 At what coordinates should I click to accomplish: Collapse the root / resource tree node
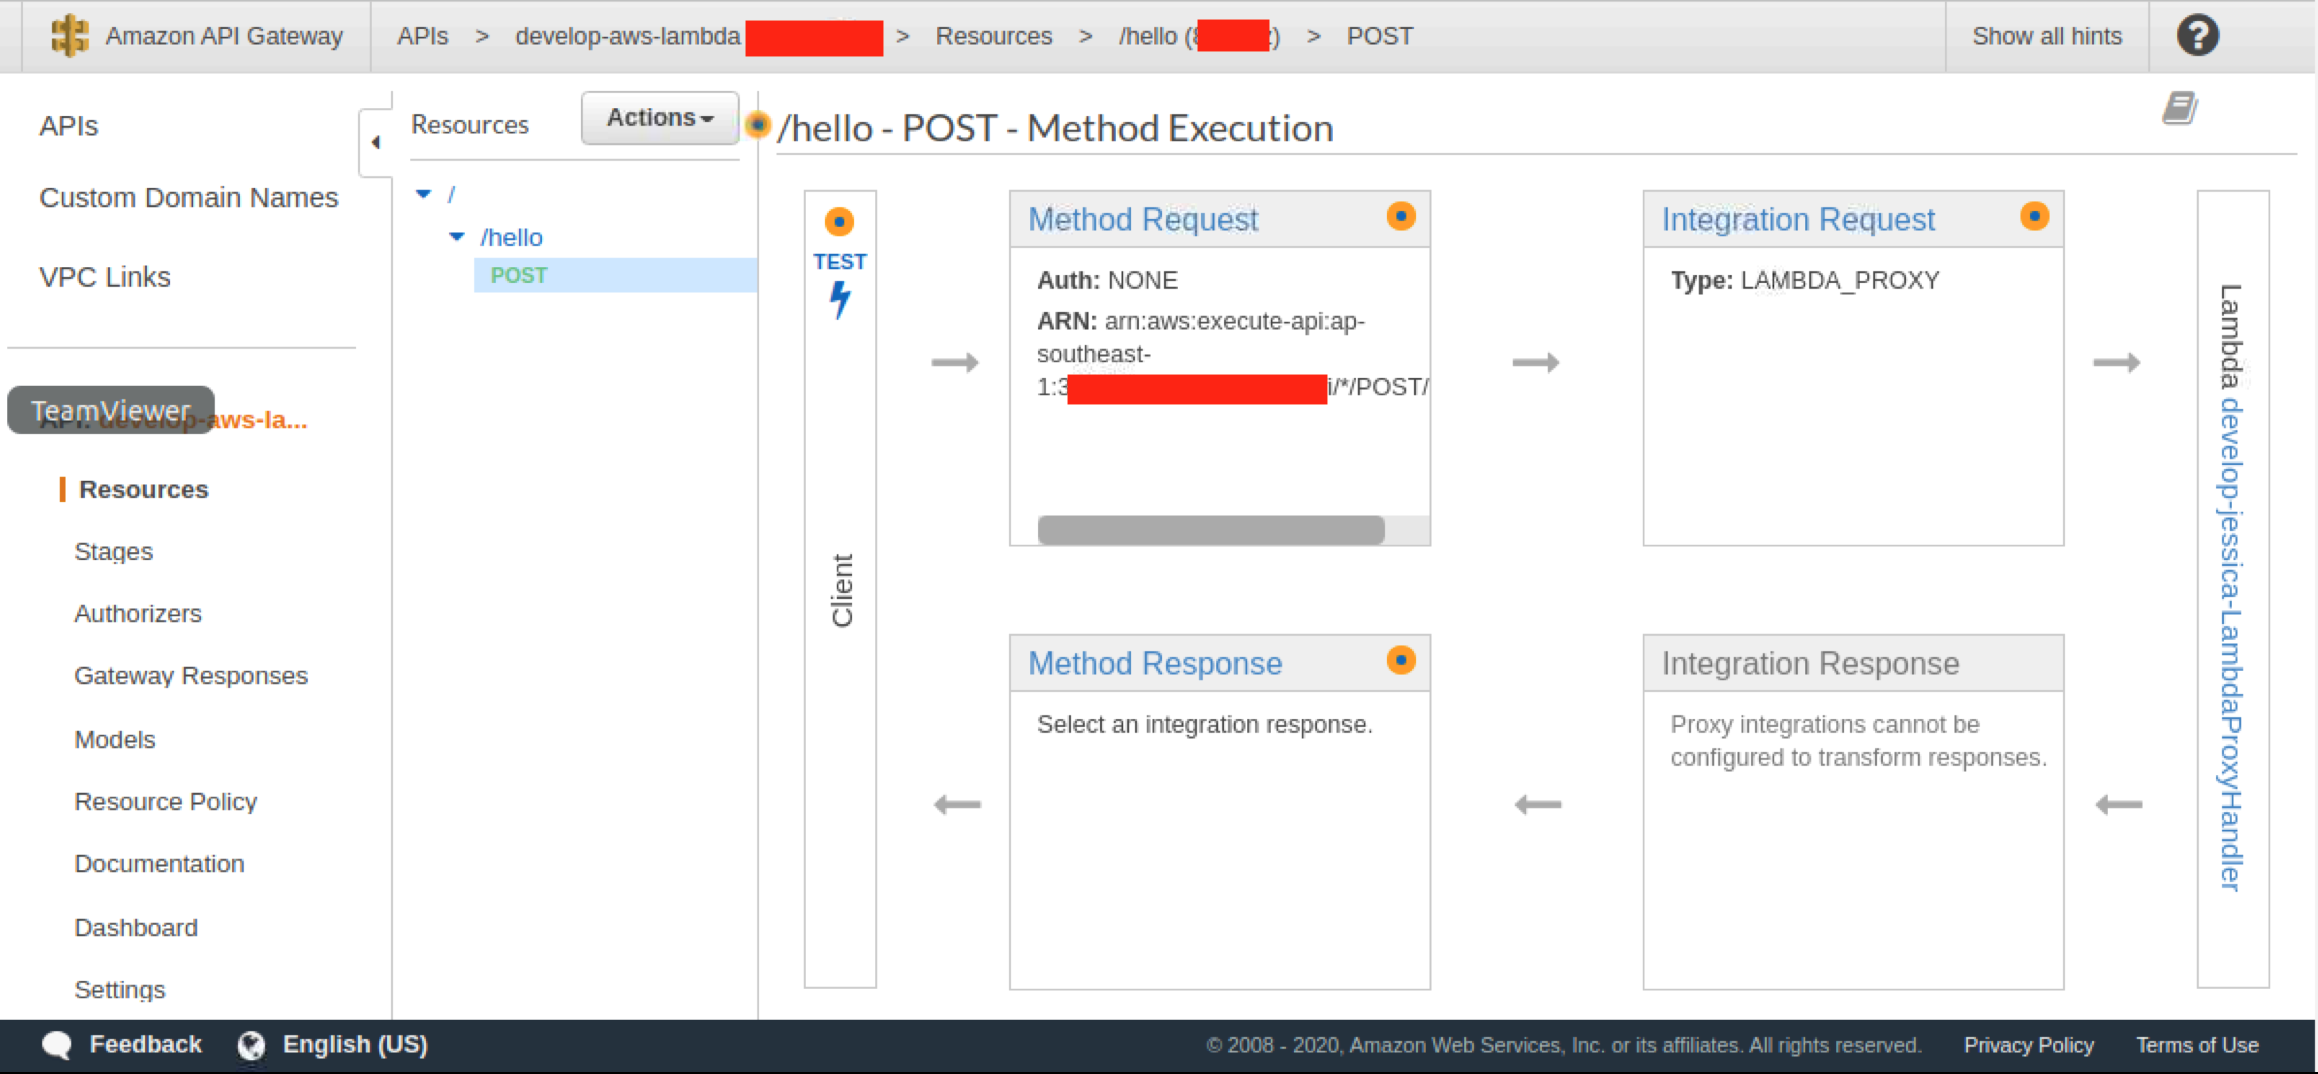424,194
